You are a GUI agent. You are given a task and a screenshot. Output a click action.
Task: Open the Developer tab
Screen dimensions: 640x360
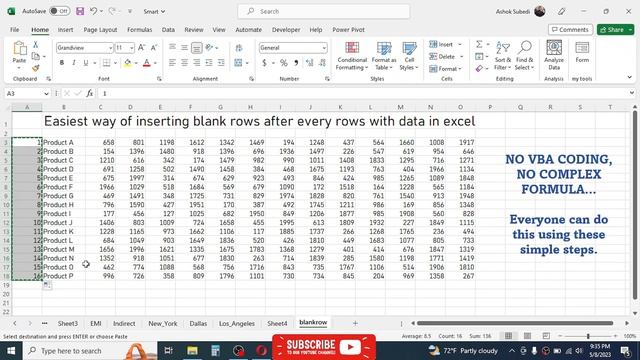(286, 30)
